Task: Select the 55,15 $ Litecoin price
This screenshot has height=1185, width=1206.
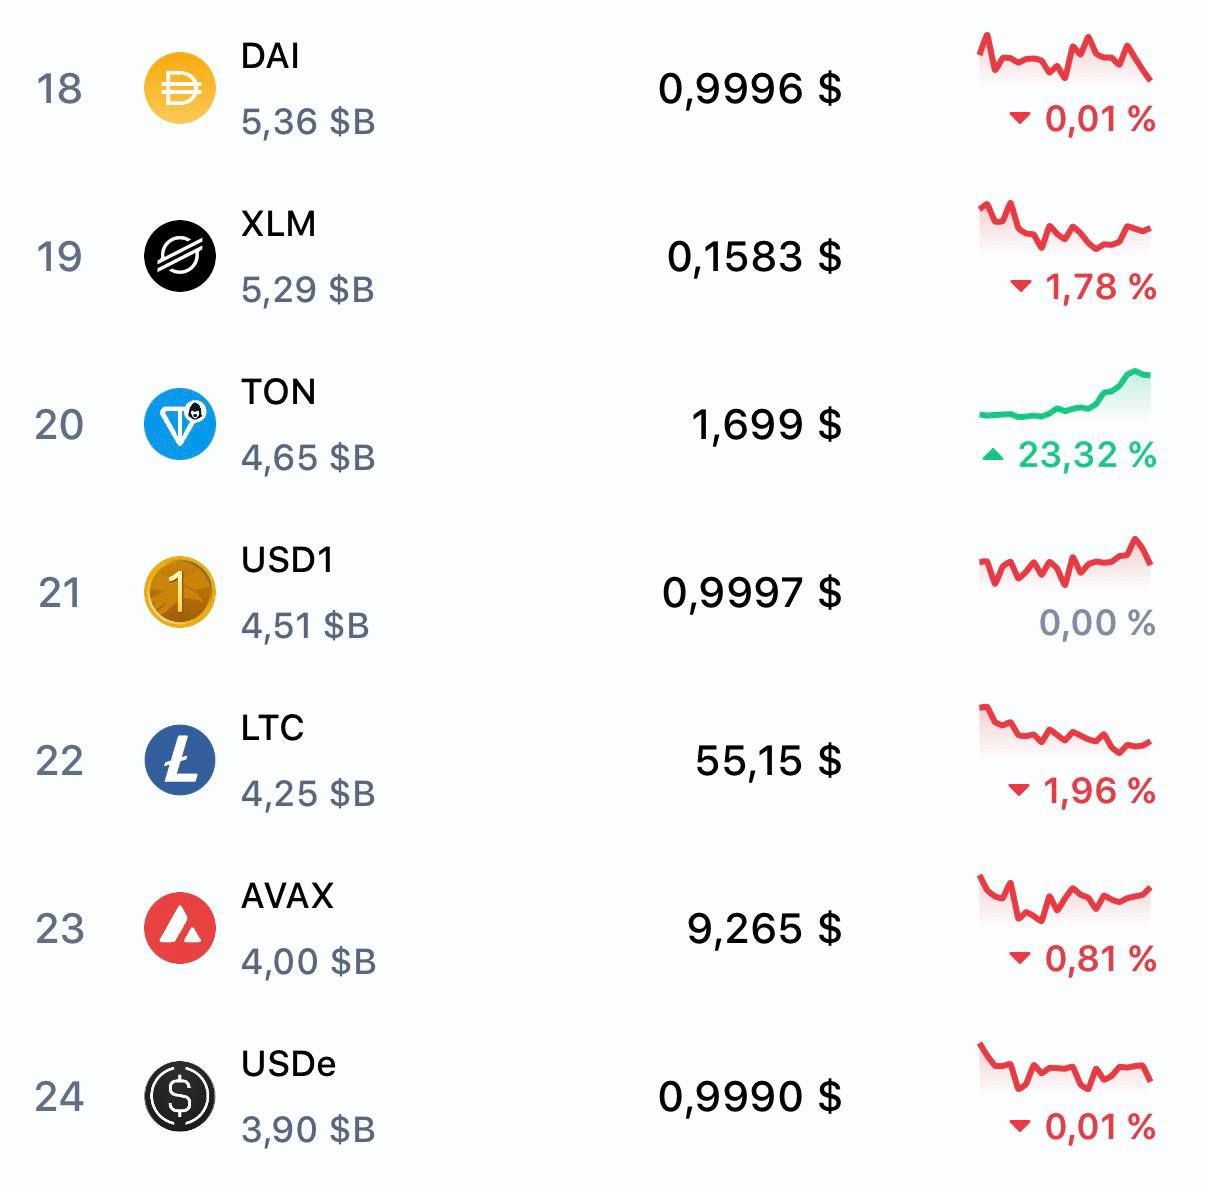Action: pos(768,761)
